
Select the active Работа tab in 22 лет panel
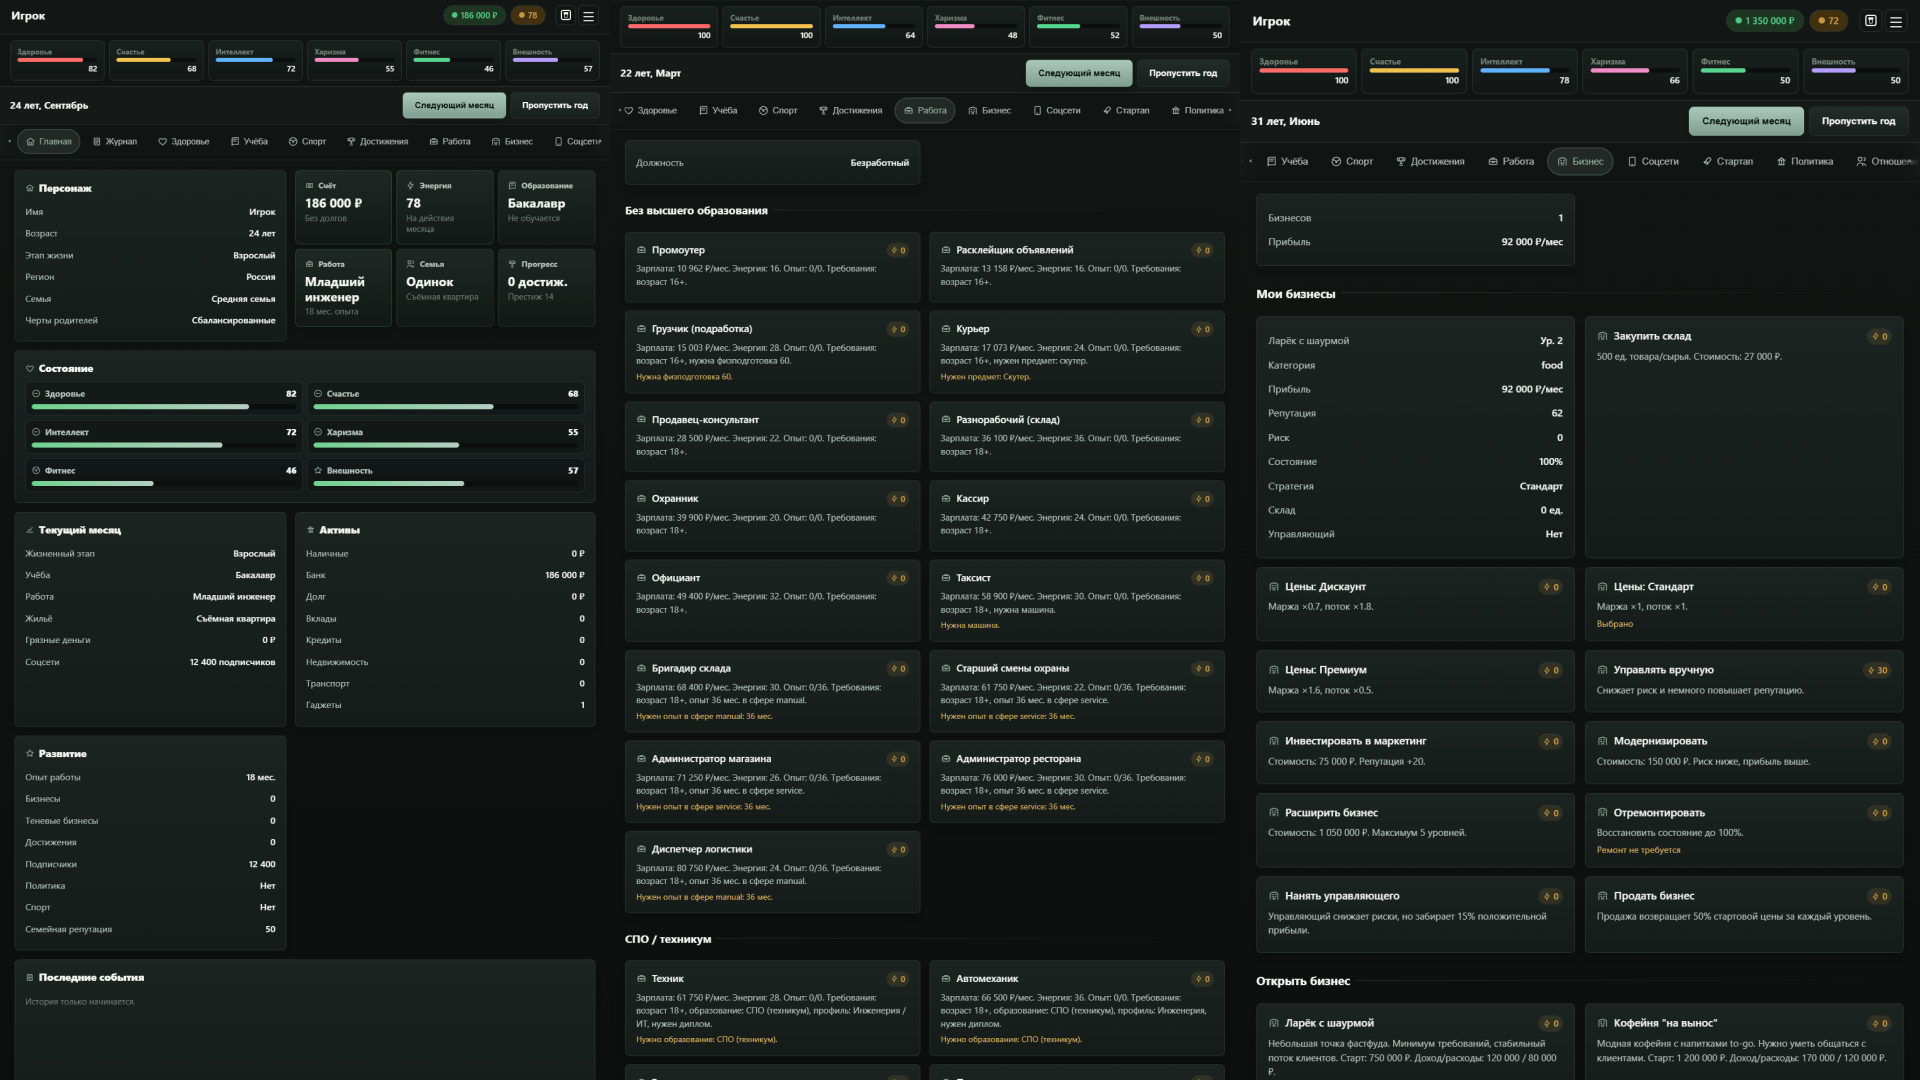(925, 111)
